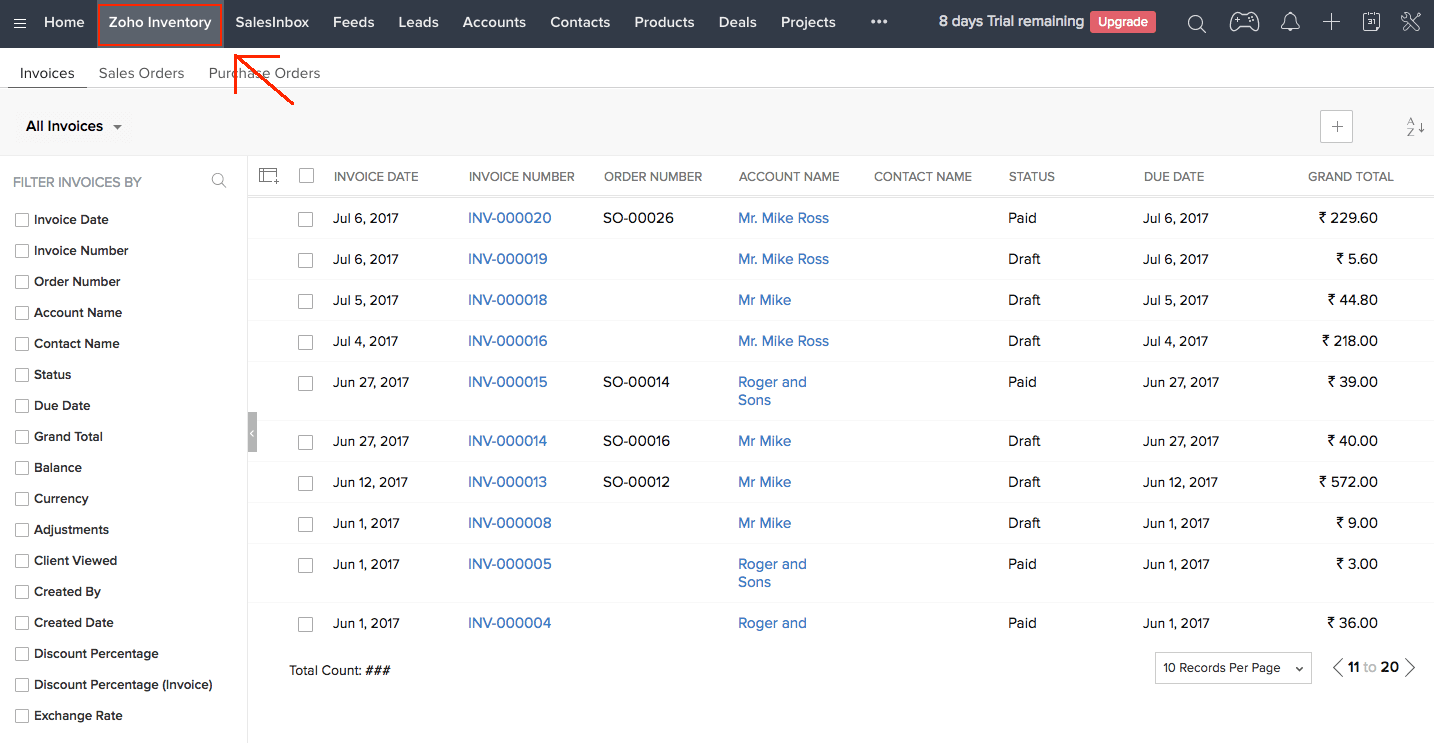Click order number SO-00026
Image resolution: width=1434 pixels, height=743 pixels.
click(x=639, y=218)
